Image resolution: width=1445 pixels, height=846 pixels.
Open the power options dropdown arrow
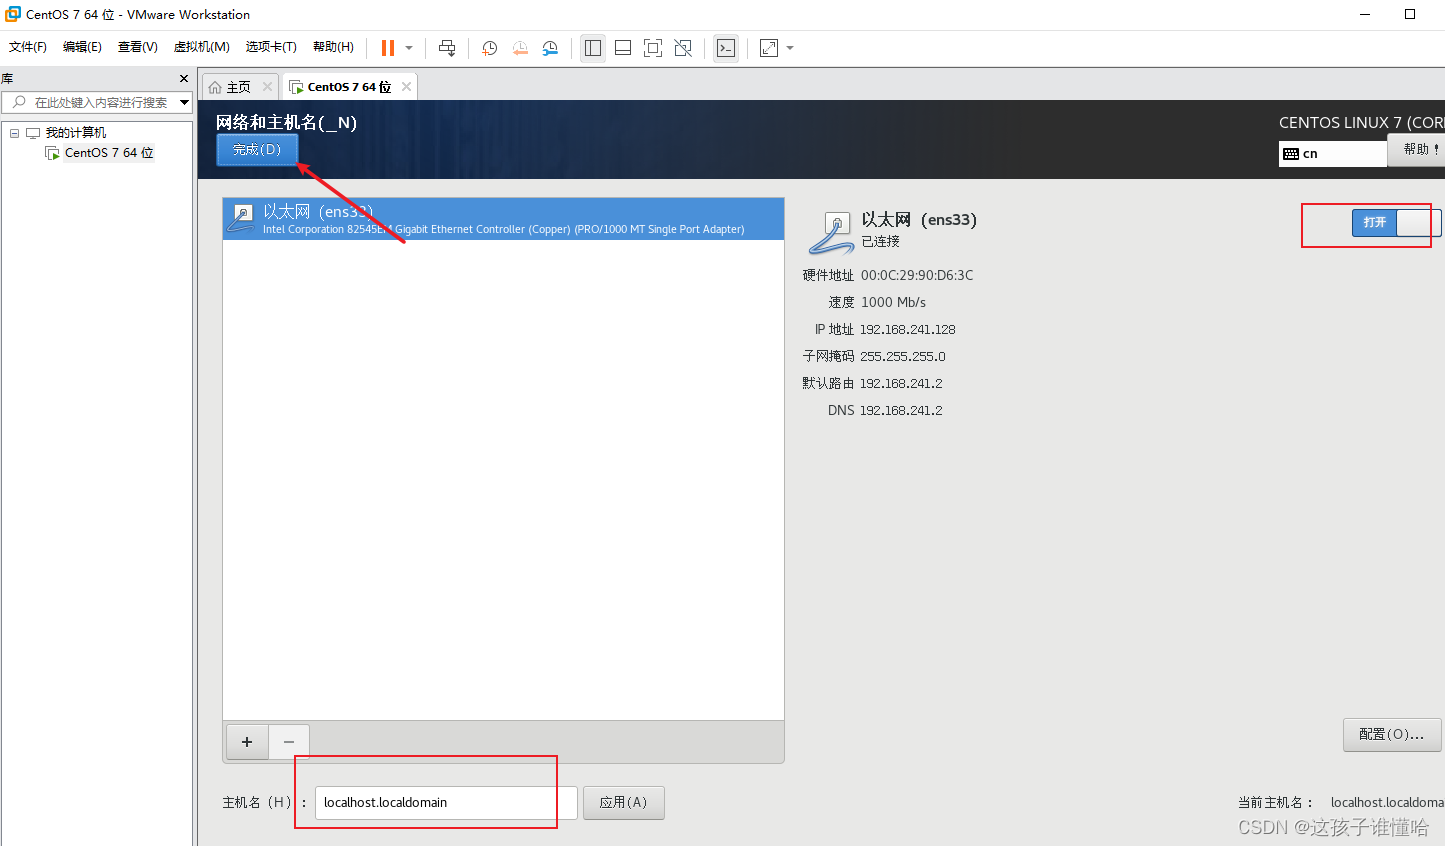[x=409, y=48]
